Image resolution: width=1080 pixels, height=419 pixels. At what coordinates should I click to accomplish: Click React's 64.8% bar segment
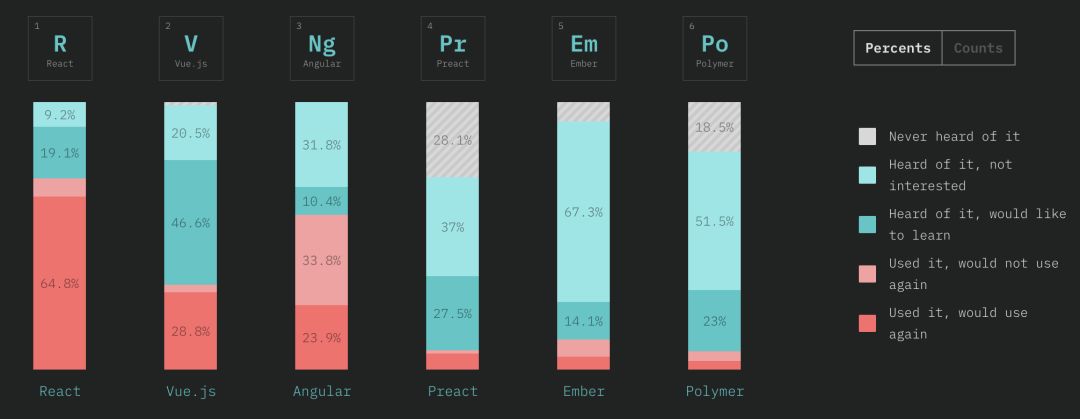(x=60, y=283)
